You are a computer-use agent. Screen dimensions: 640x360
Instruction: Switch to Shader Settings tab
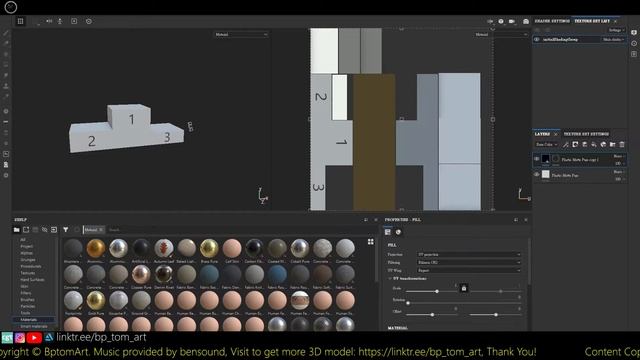tap(552, 21)
